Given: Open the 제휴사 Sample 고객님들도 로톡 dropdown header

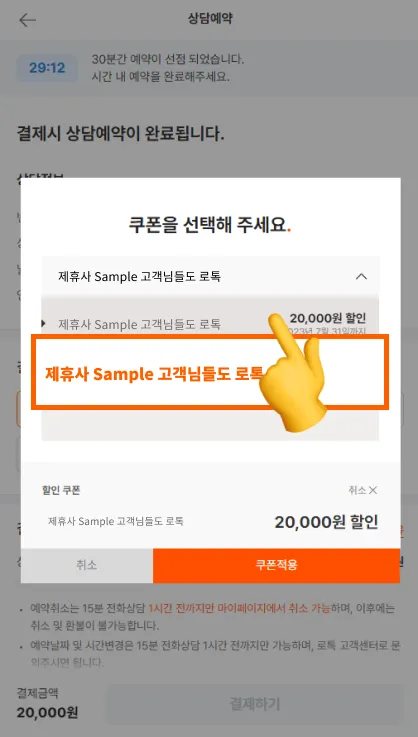Looking at the screenshot, I should [x=210, y=276].
